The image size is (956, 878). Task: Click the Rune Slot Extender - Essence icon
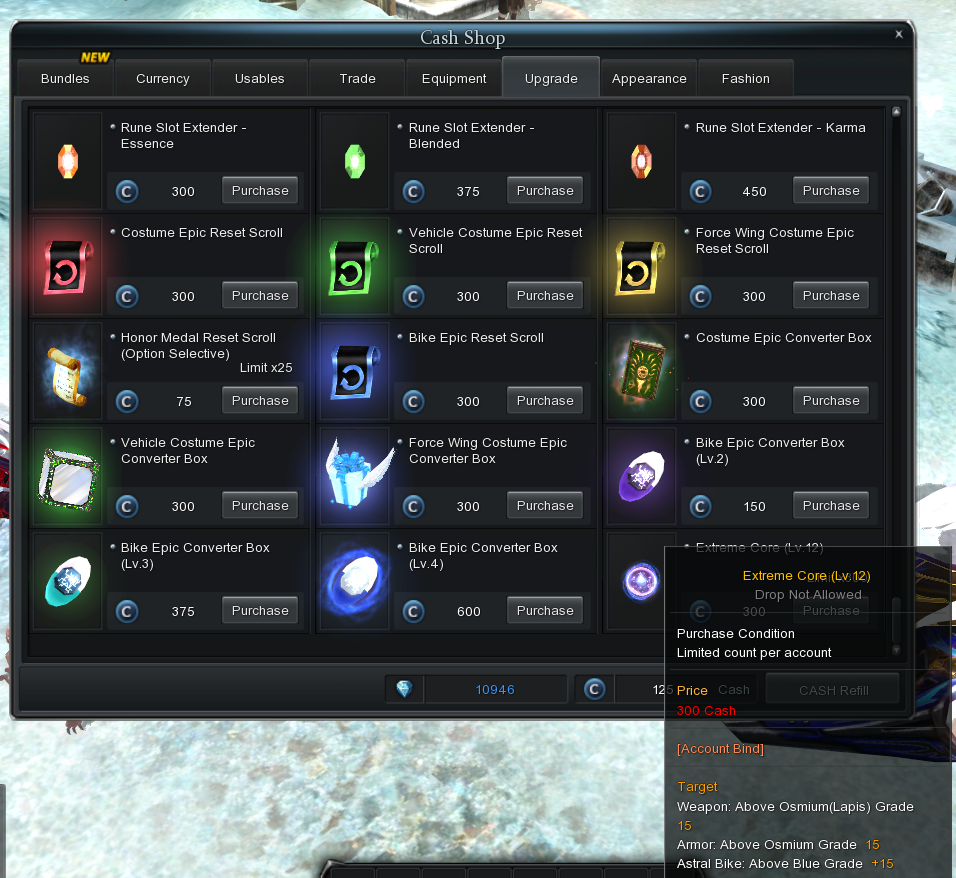click(68, 160)
